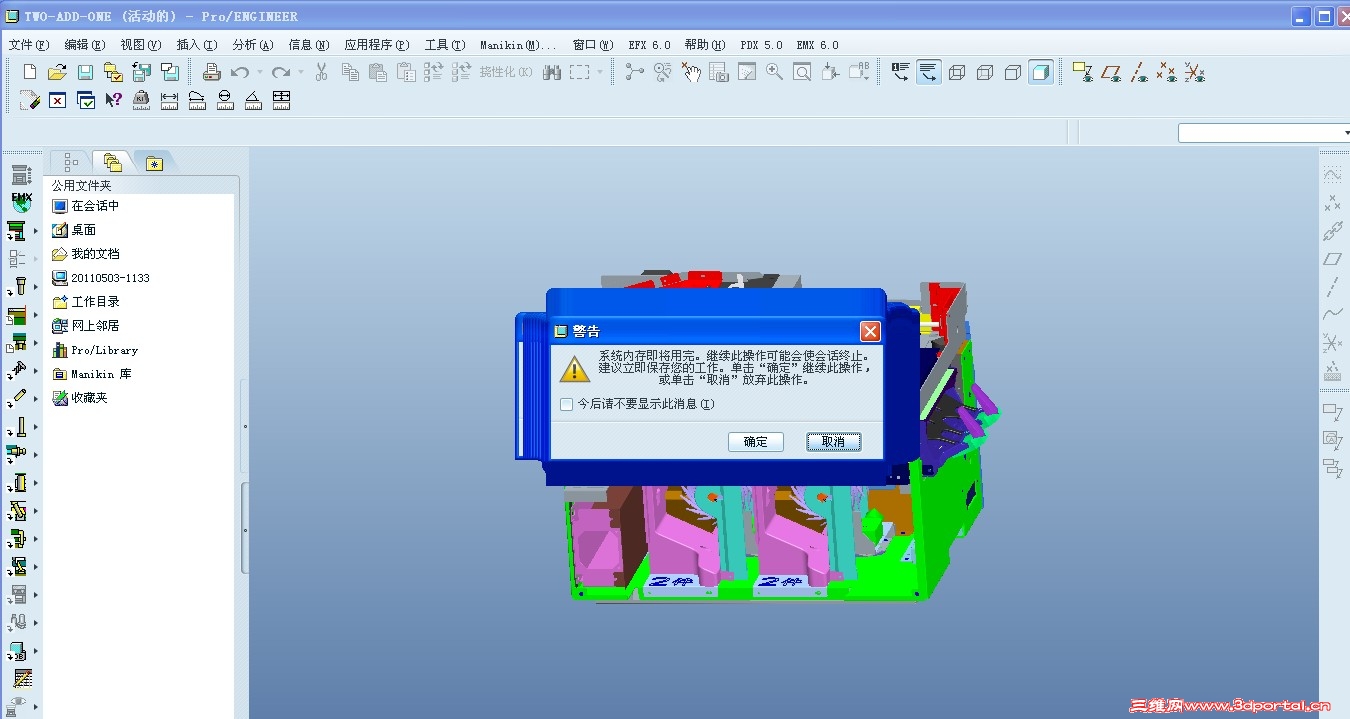Open a file with the folder icon
This screenshot has height=719, width=1350.
point(57,72)
